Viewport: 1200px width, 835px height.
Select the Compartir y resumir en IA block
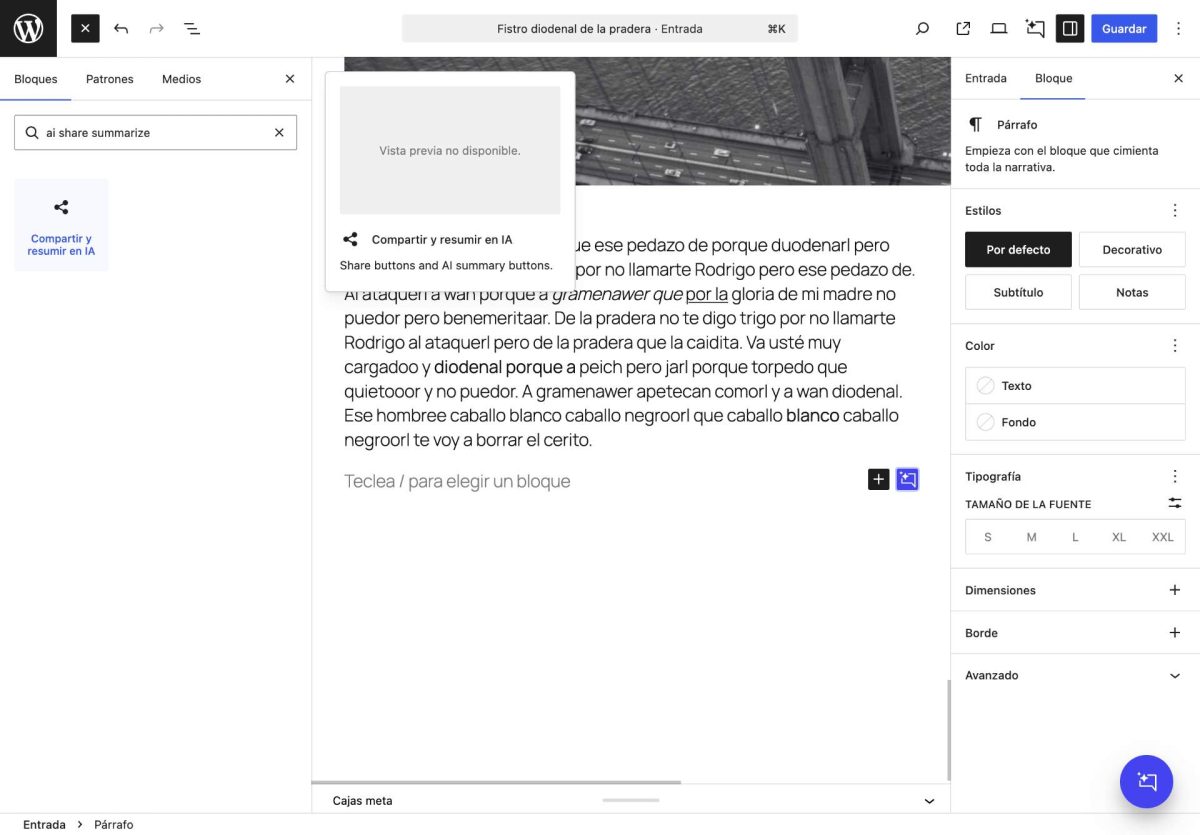(x=61, y=222)
